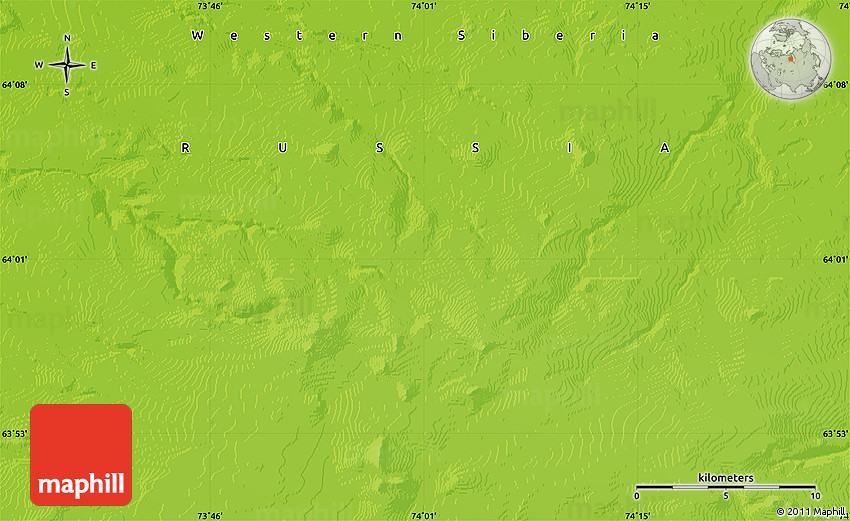Click the © 2011 Maphill copyright text
The height and width of the screenshot is (521, 850).
click(x=810, y=511)
